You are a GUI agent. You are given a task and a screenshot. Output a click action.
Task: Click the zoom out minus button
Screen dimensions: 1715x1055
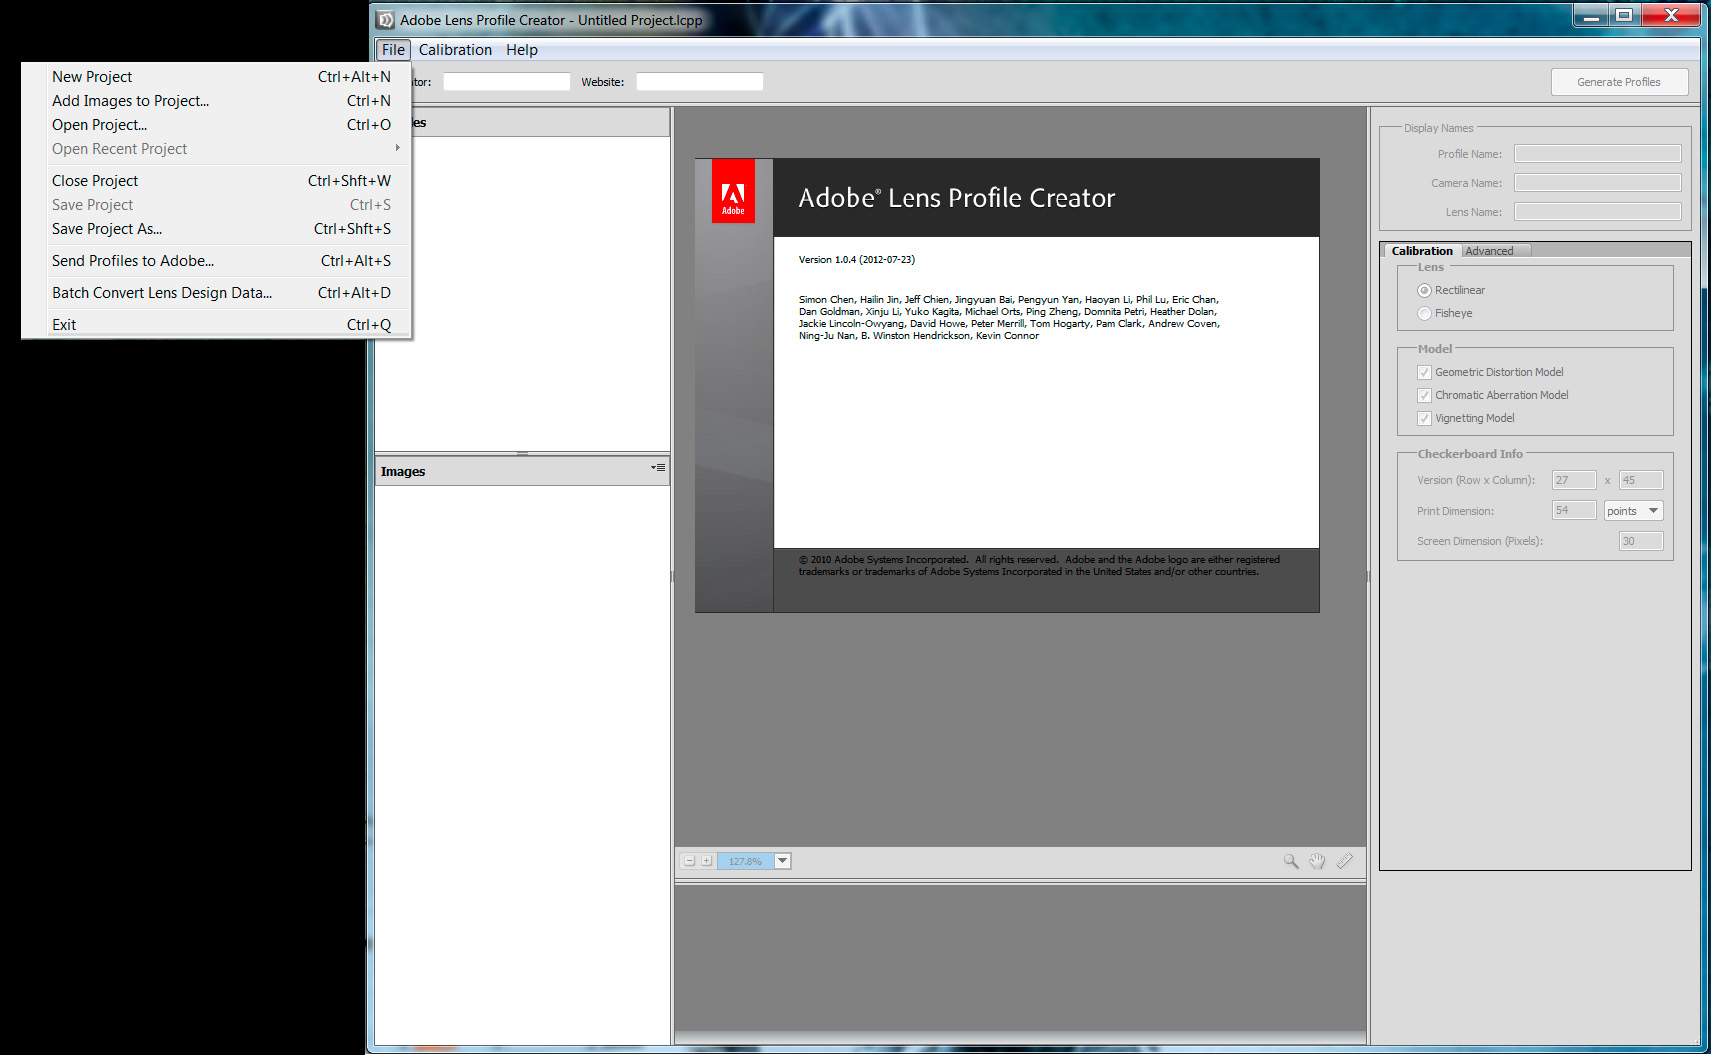coord(689,861)
